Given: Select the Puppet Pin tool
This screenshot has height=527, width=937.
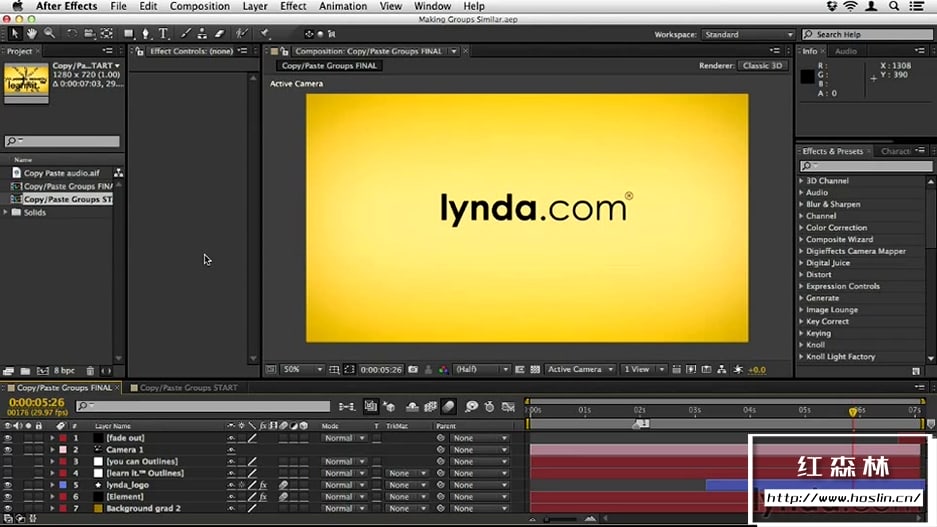Looking at the screenshot, I should pos(265,34).
